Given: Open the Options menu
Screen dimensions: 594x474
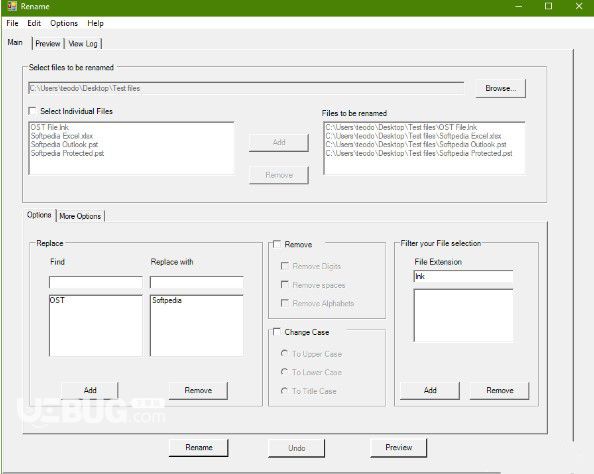Looking at the screenshot, I should [64, 23].
